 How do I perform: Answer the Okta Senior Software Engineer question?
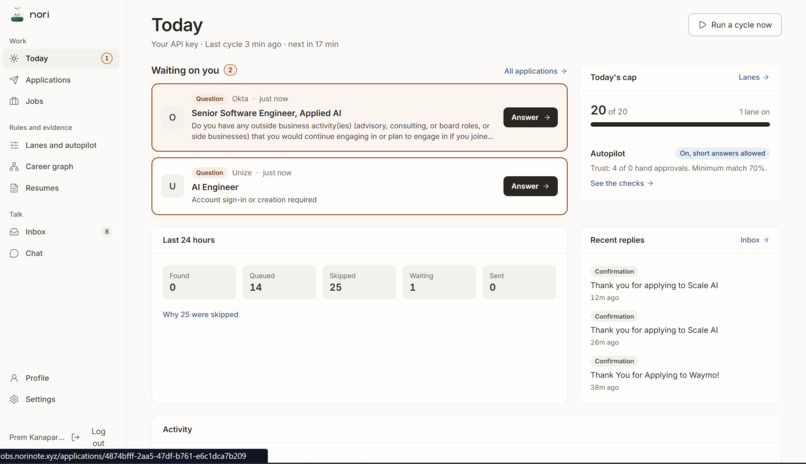(x=530, y=117)
